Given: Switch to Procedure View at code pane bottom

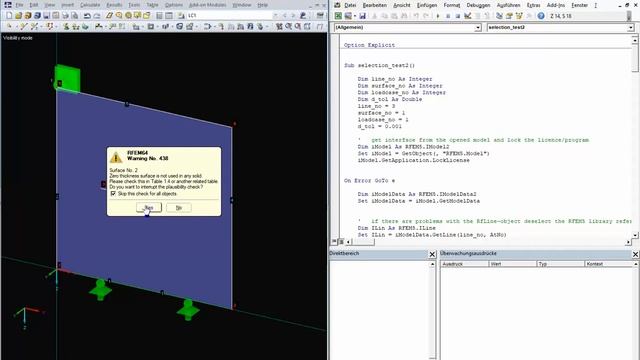Looking at the screenshot, I should tap(335, 242).
